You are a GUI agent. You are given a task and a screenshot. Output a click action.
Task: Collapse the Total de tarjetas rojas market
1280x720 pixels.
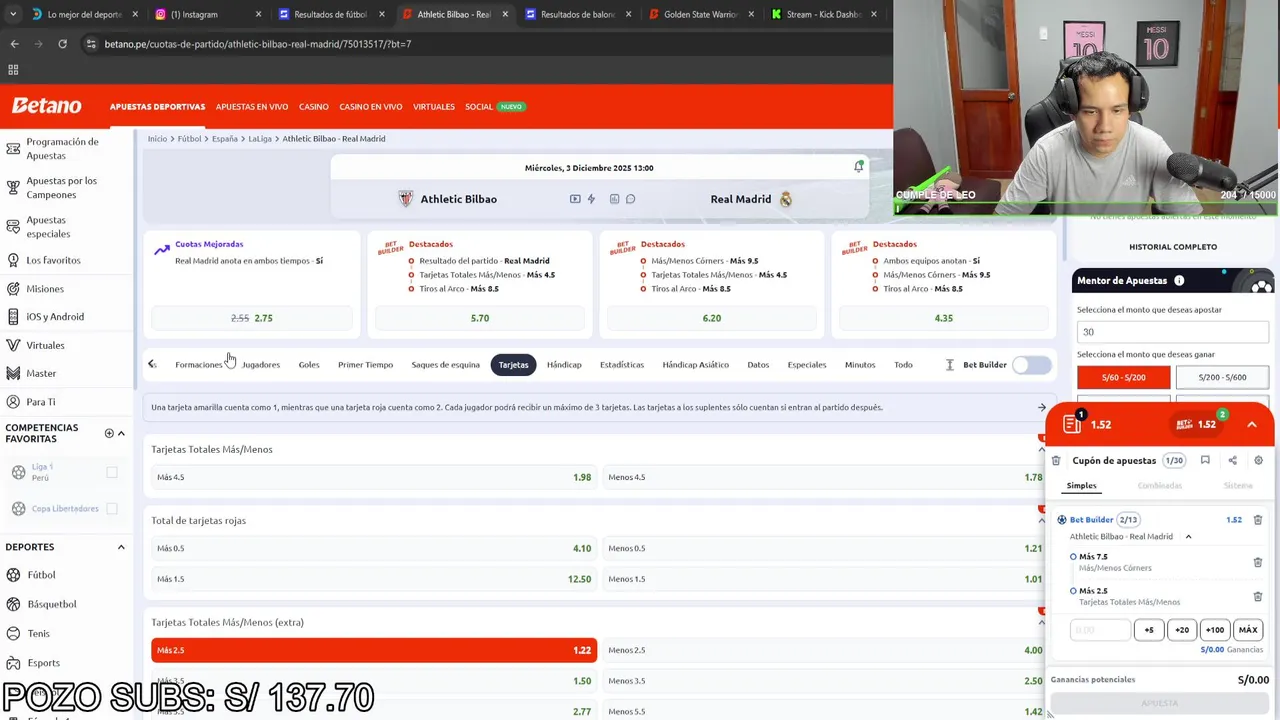(x=1042, y=520)
